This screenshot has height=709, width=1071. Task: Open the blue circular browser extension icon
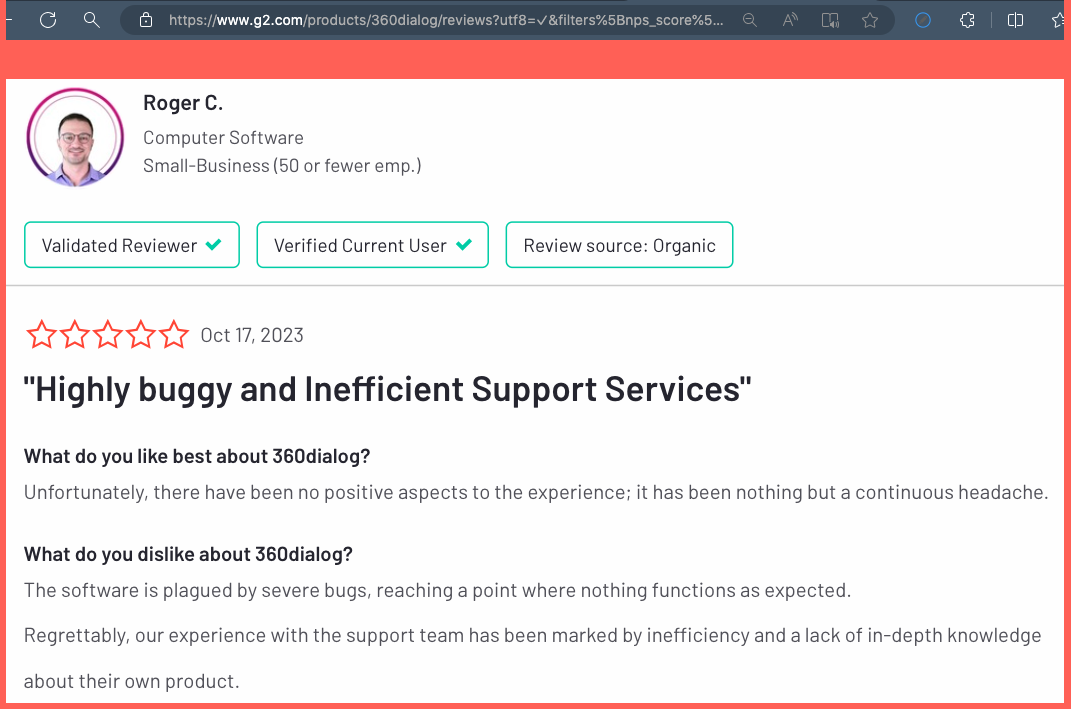[923, 20]
